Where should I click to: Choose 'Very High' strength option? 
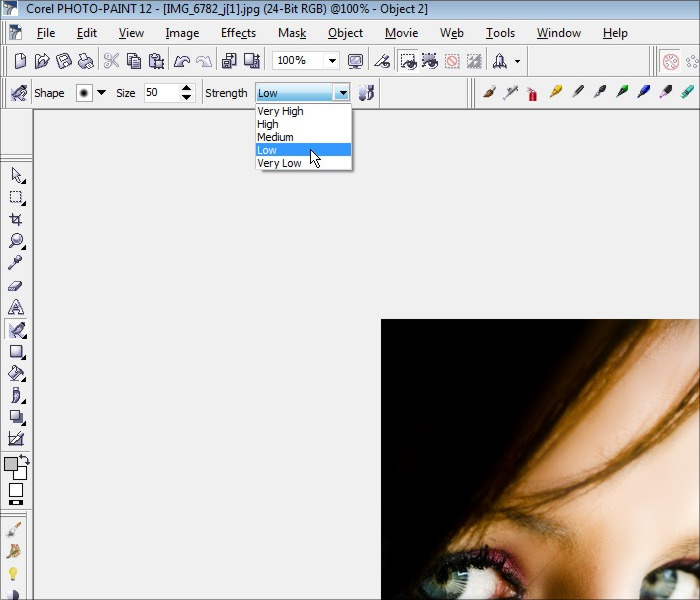(280, 111)
